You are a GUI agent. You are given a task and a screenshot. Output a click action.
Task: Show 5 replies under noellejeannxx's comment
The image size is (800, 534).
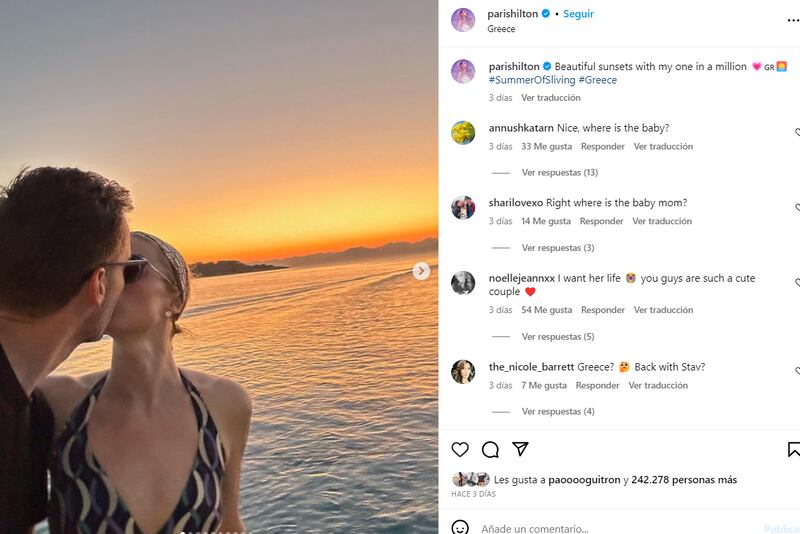click(557, 337)
